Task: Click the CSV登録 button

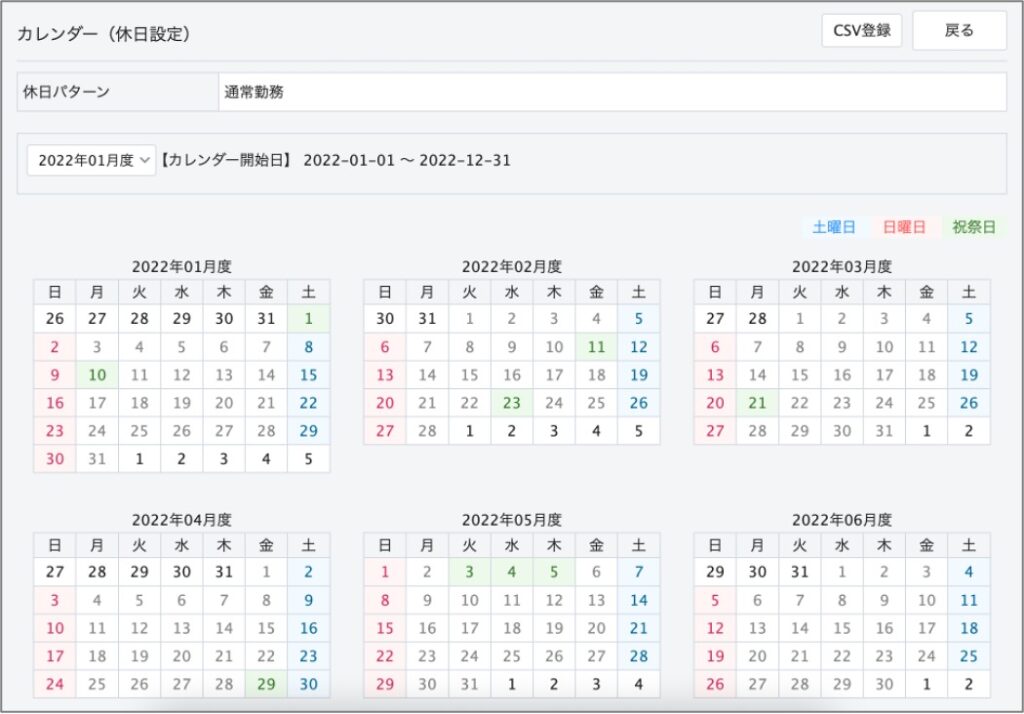Action: pos(861,31)
